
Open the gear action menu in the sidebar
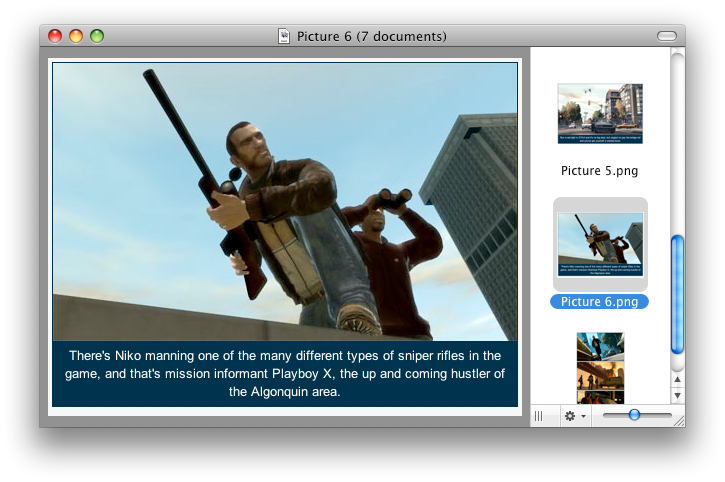(x=575, y=416)
